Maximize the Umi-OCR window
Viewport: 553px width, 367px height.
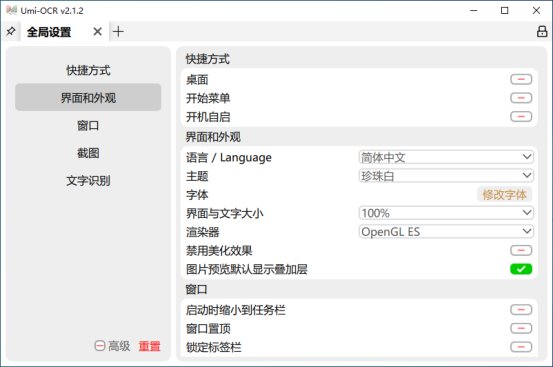505,11
